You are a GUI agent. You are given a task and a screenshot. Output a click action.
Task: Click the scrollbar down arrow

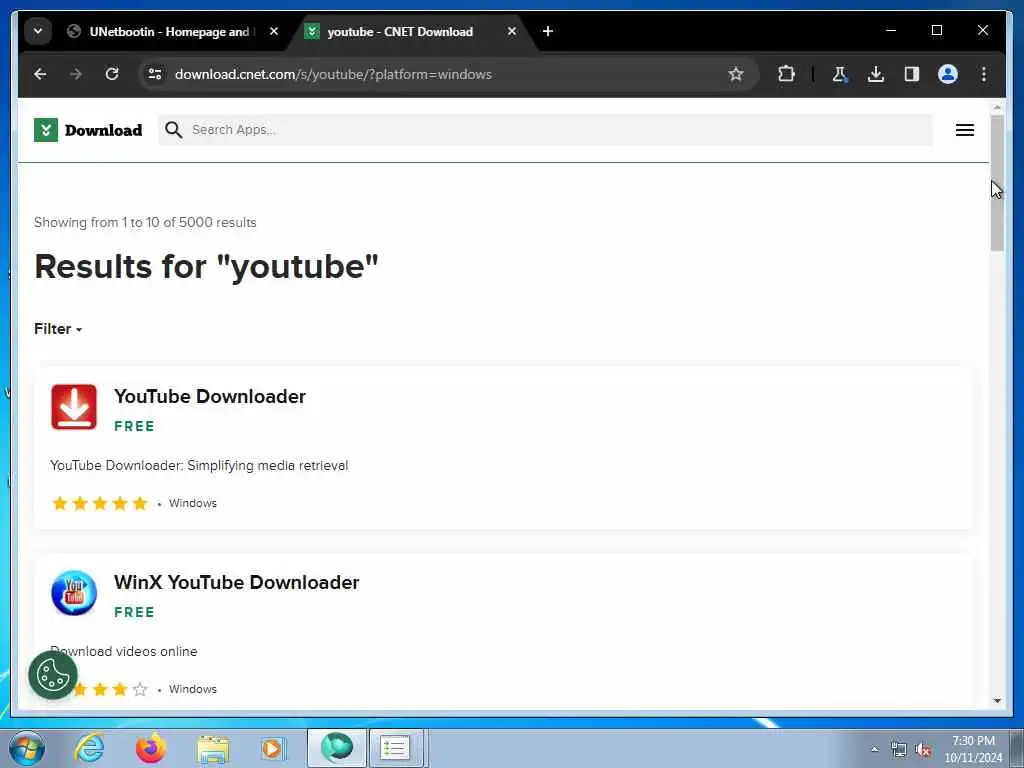pos(997,701)
